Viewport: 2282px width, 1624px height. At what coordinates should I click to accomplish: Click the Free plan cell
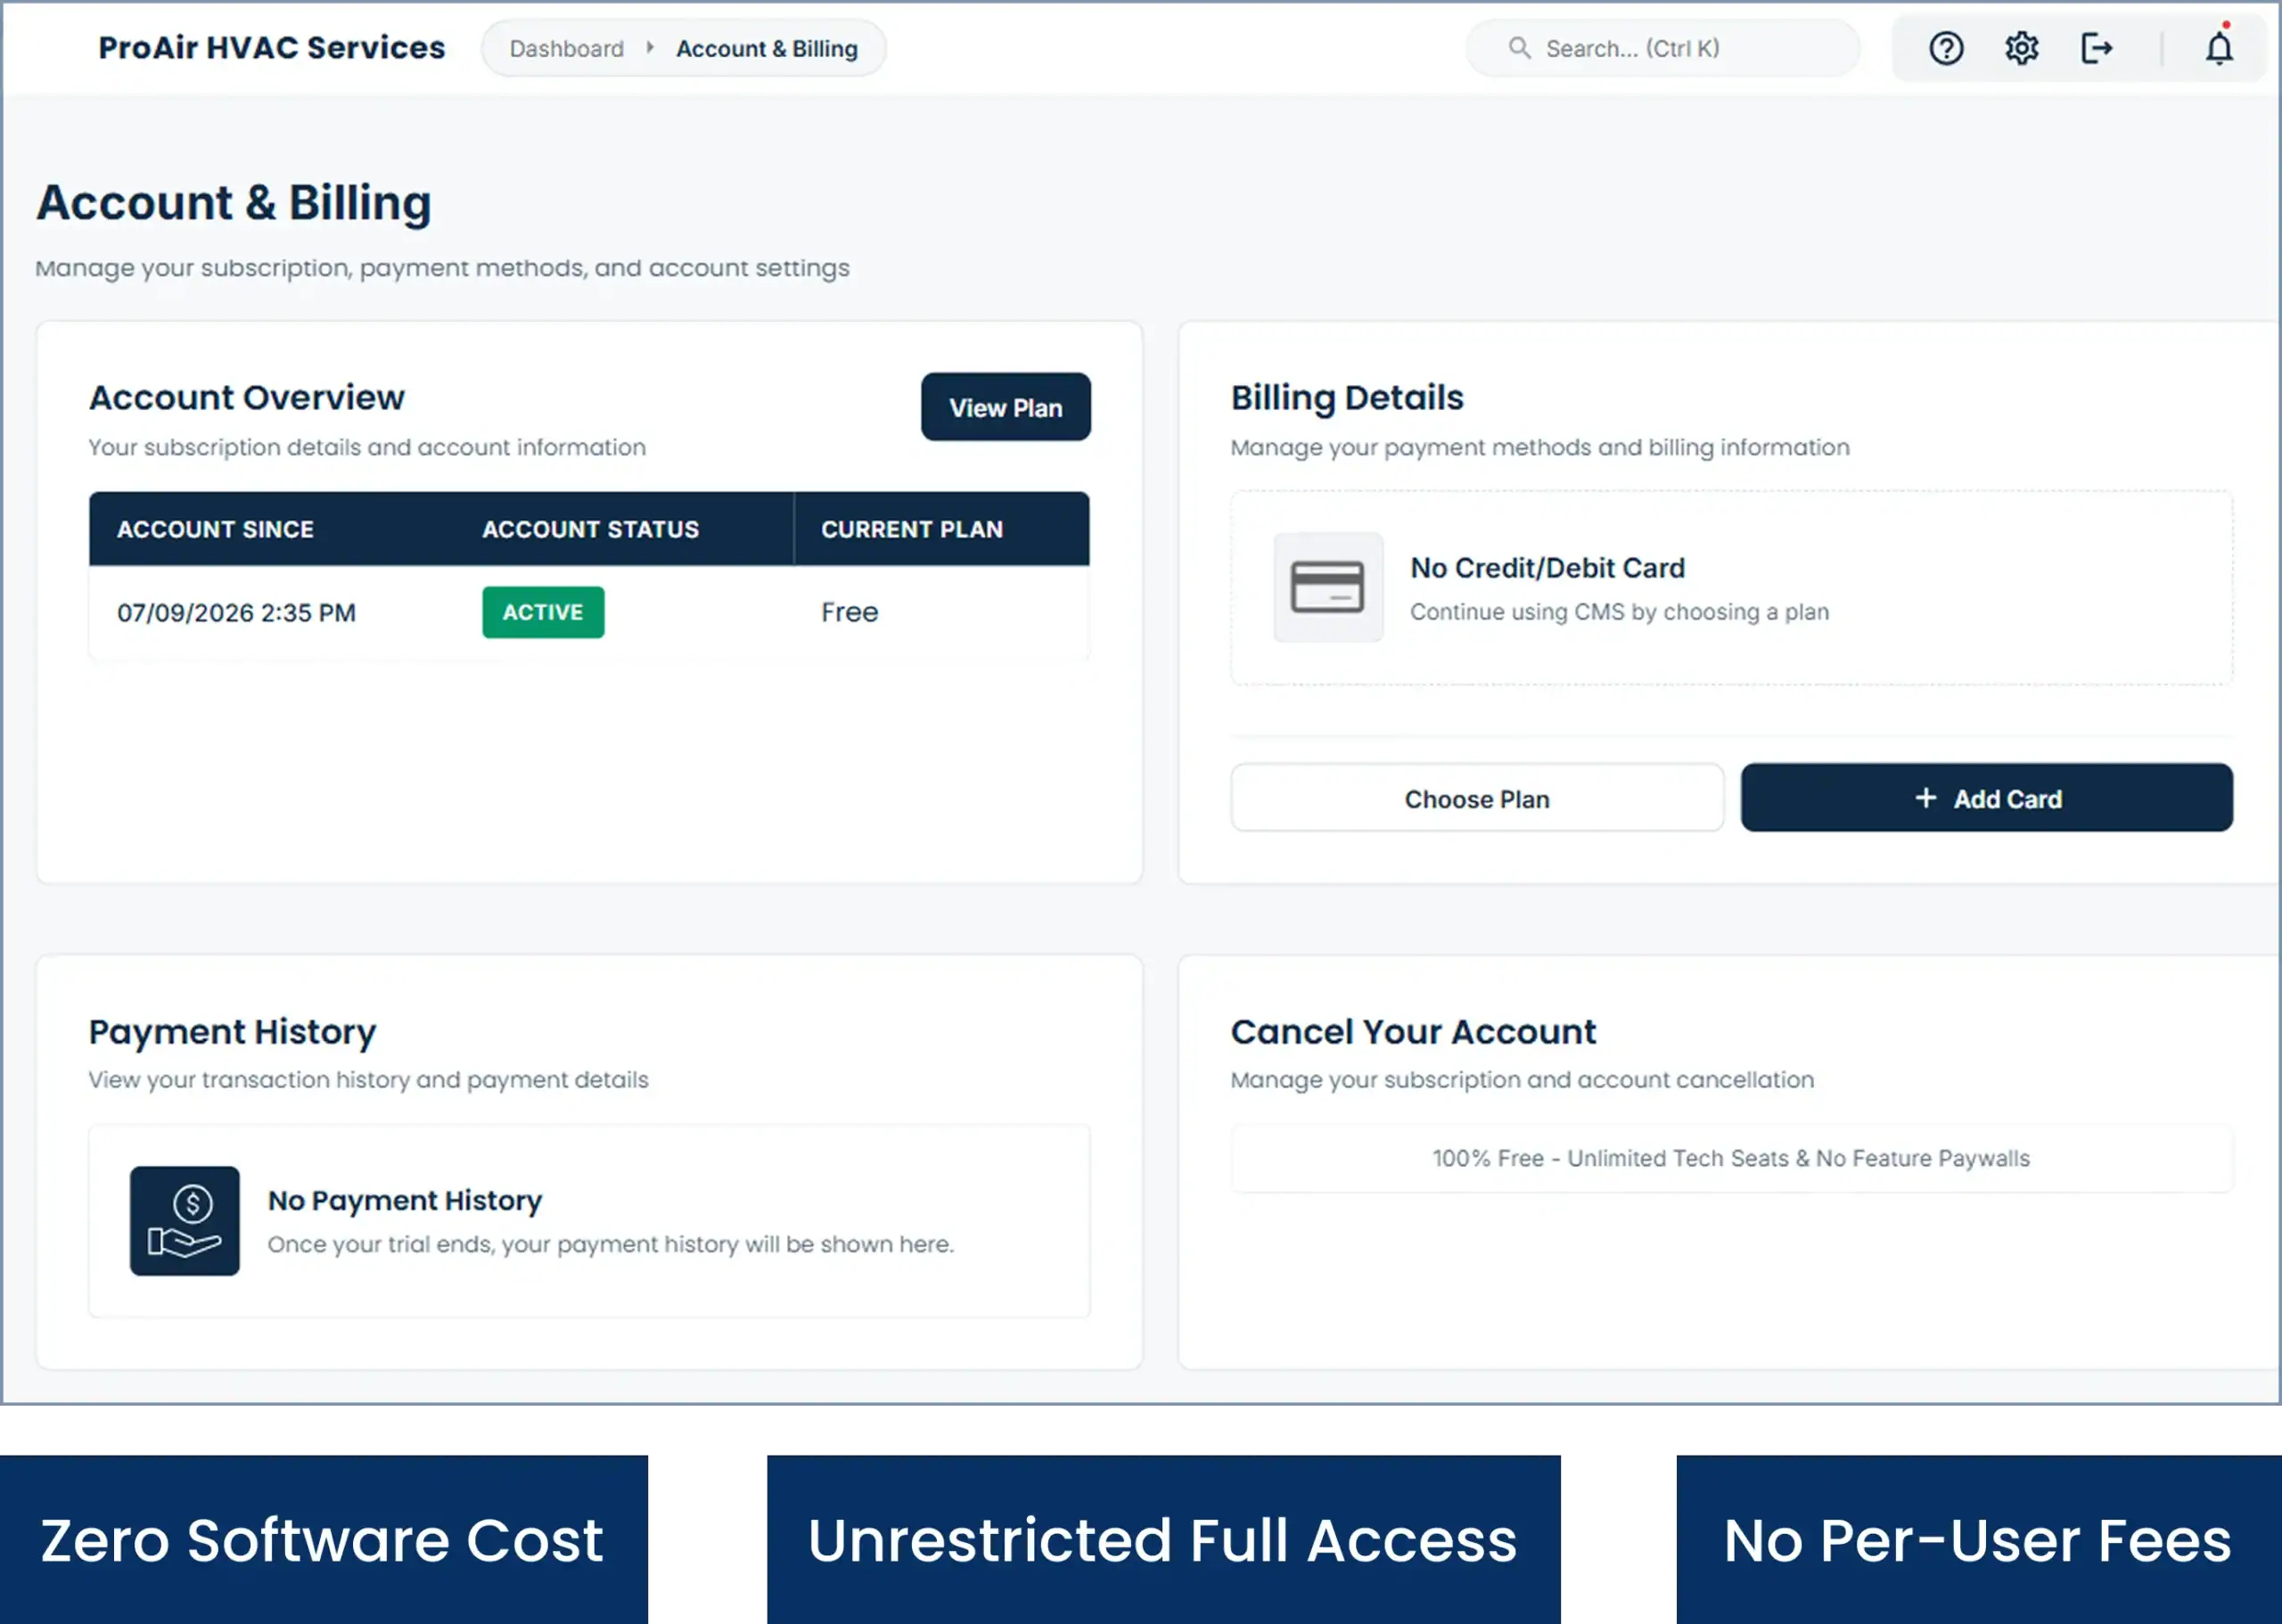tap(849, 612)
